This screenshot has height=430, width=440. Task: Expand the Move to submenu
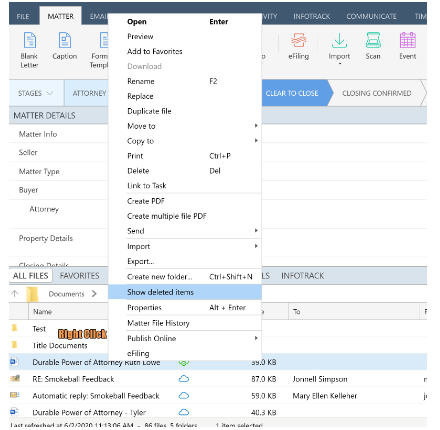256,126
